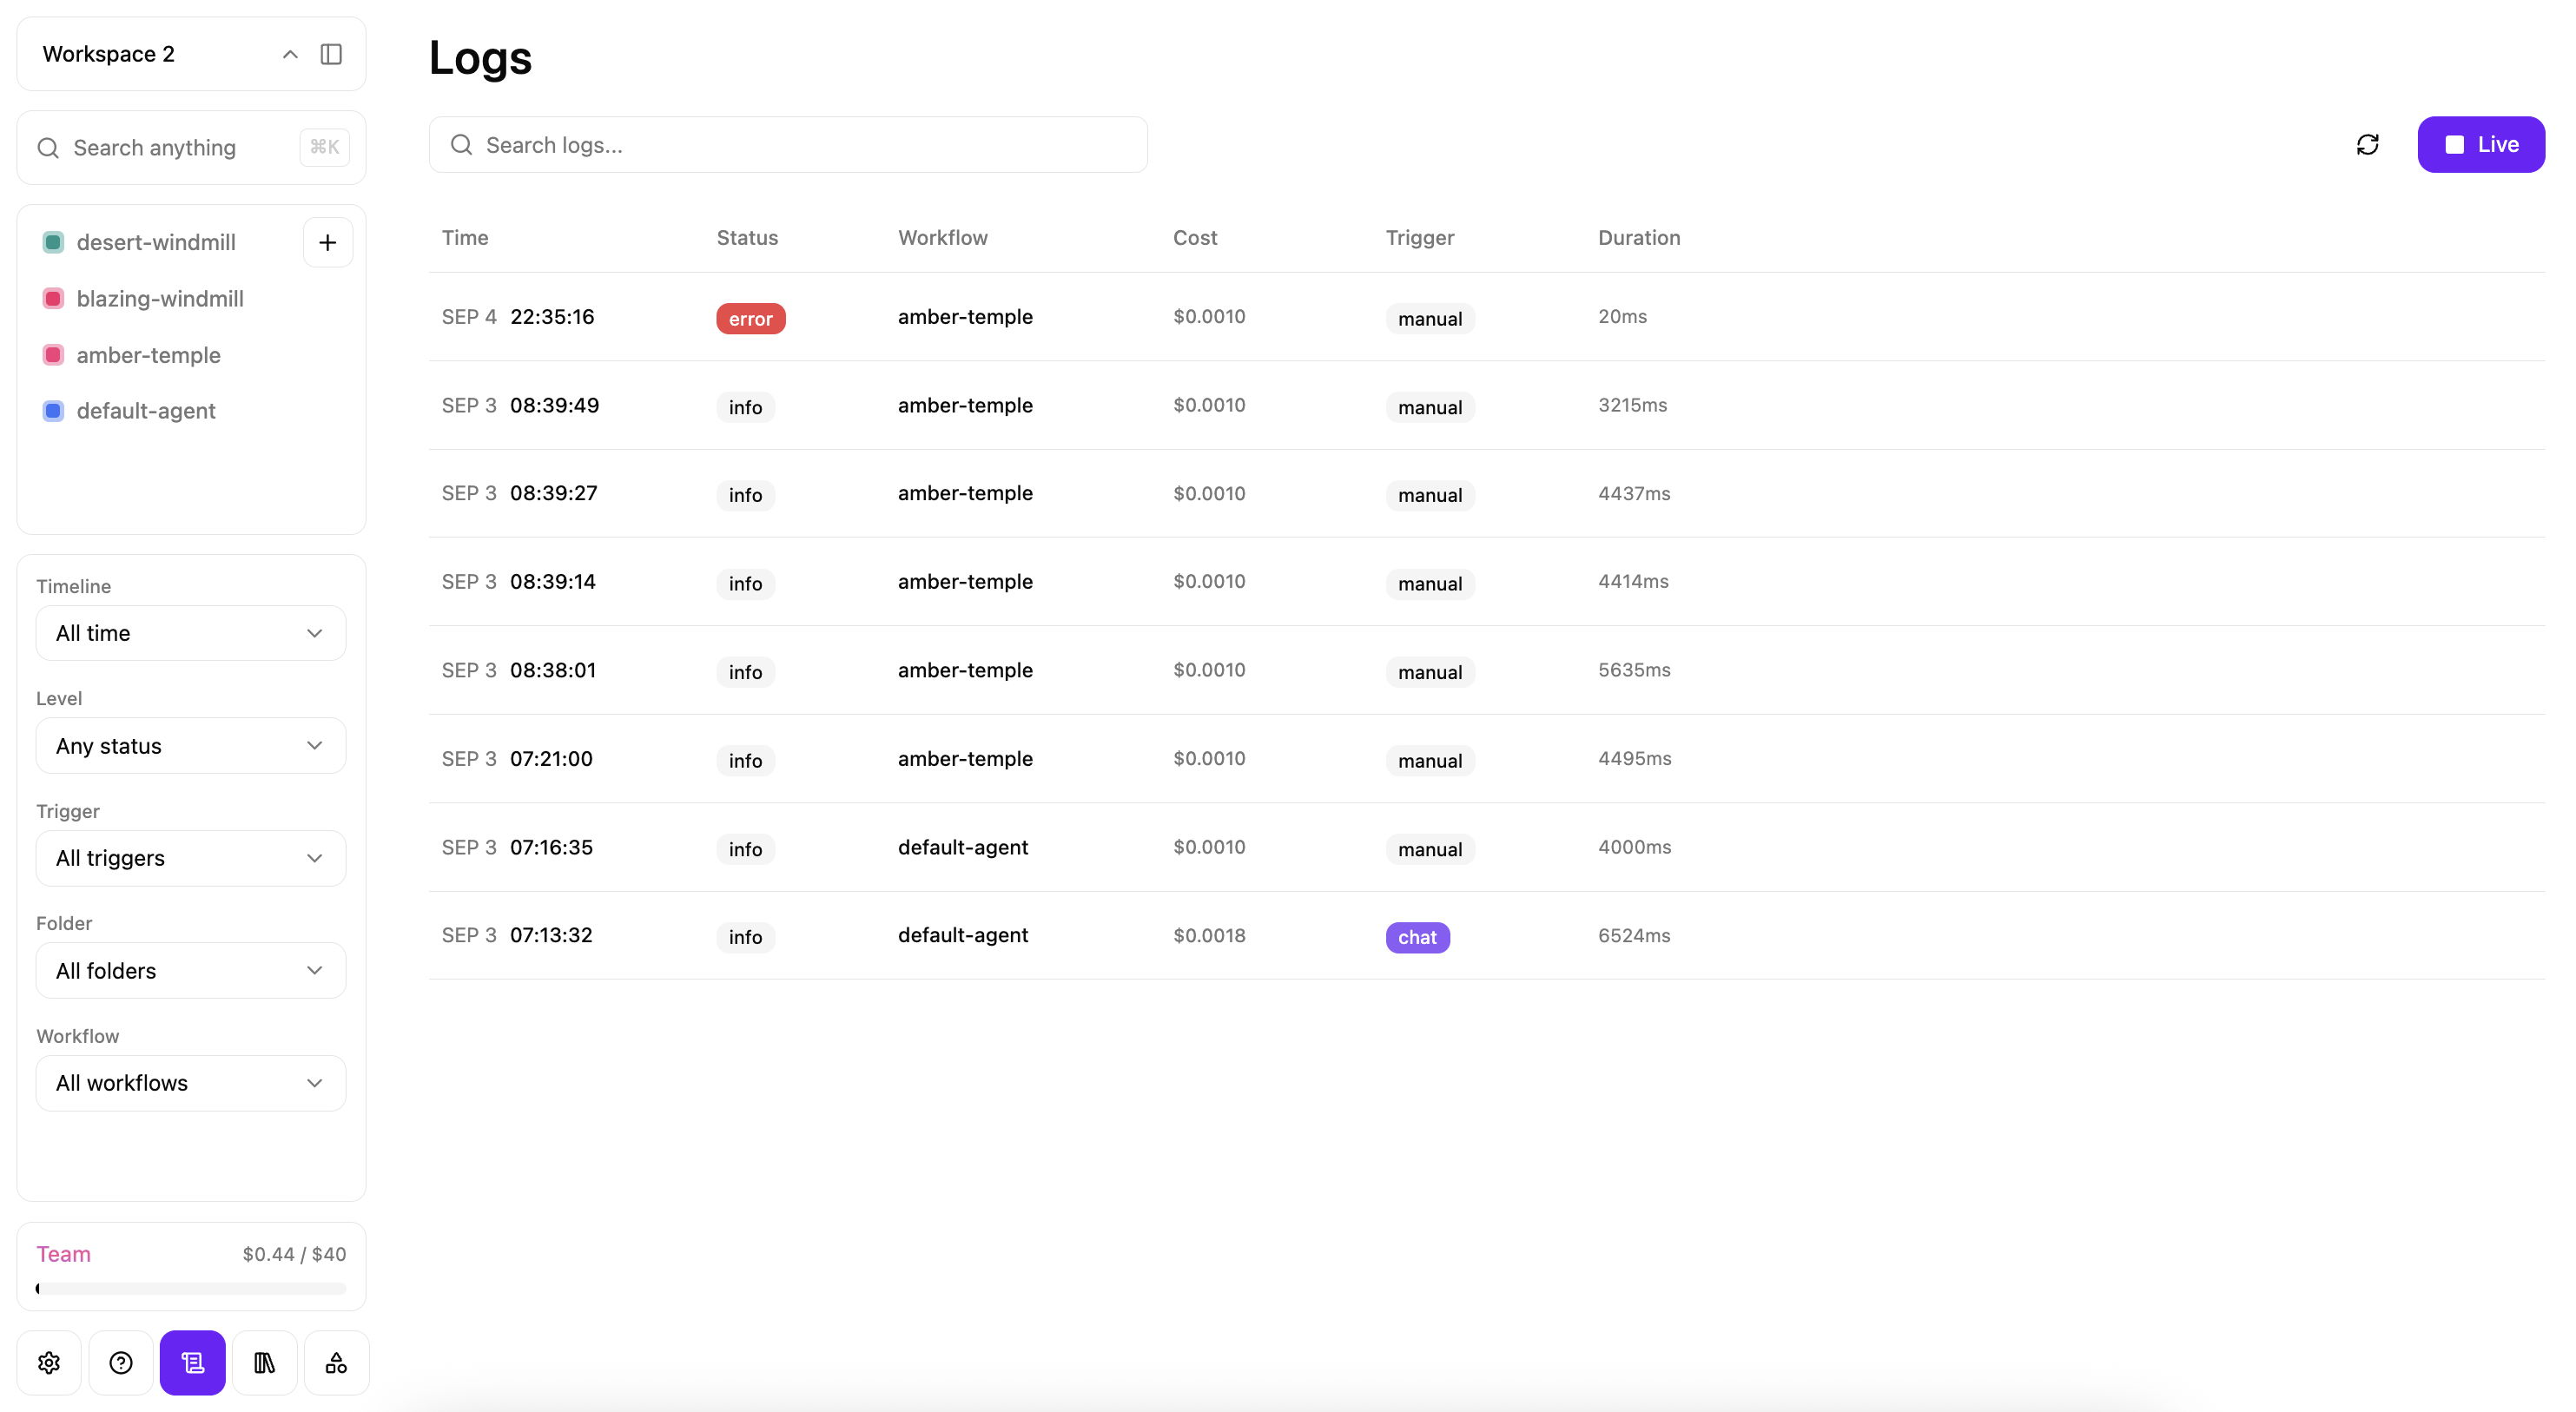
Task: Open the All time timeline dropdown
Action: click(190, 633)
